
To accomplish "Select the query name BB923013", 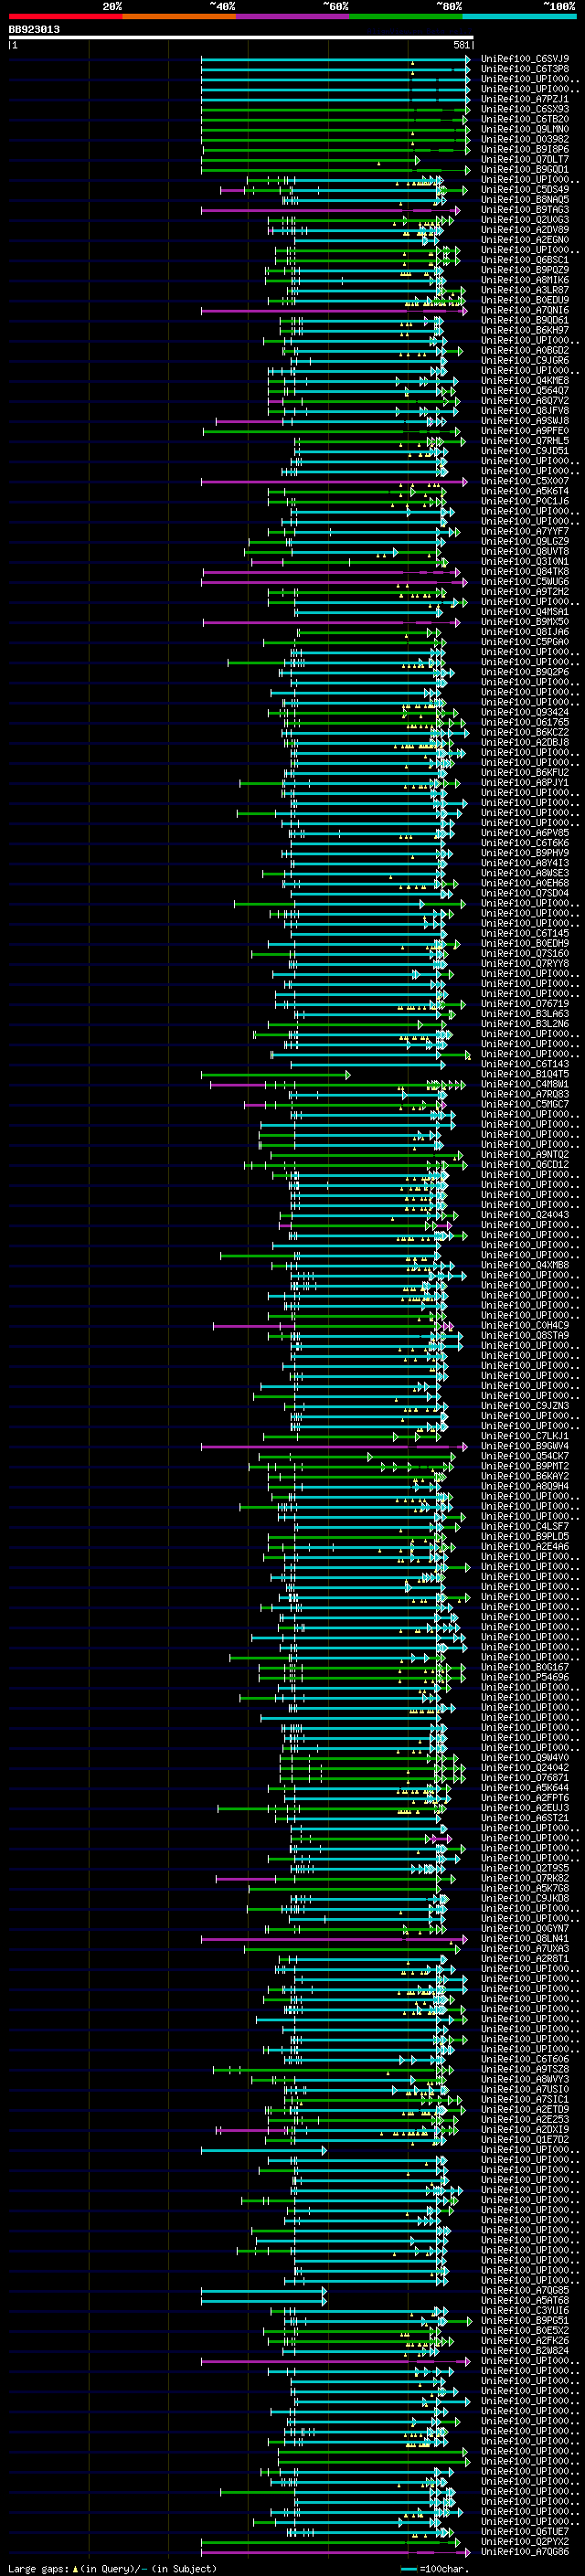I will 34,29.
